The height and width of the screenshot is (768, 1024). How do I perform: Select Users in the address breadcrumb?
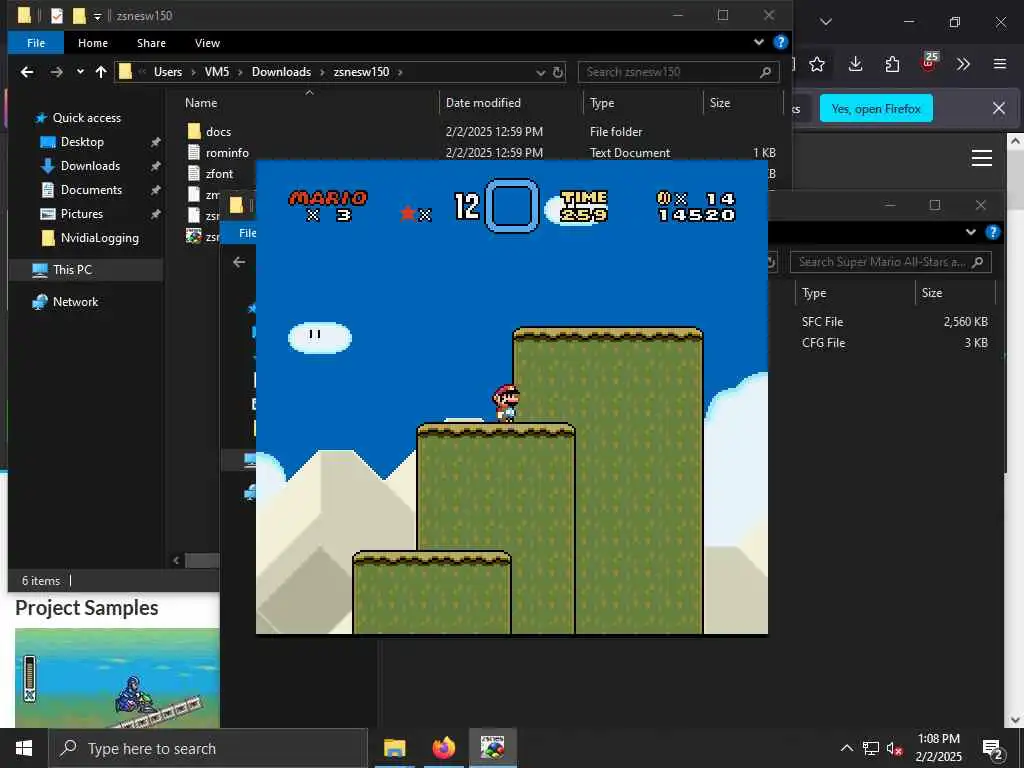168,72
